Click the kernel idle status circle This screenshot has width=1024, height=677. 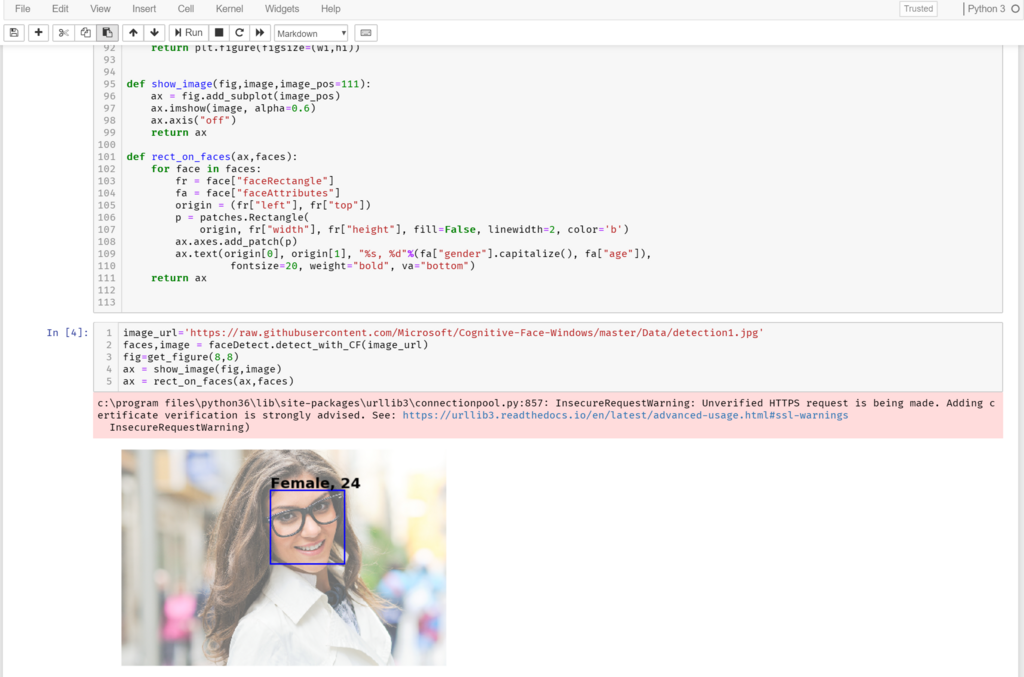pos(1016,9)
